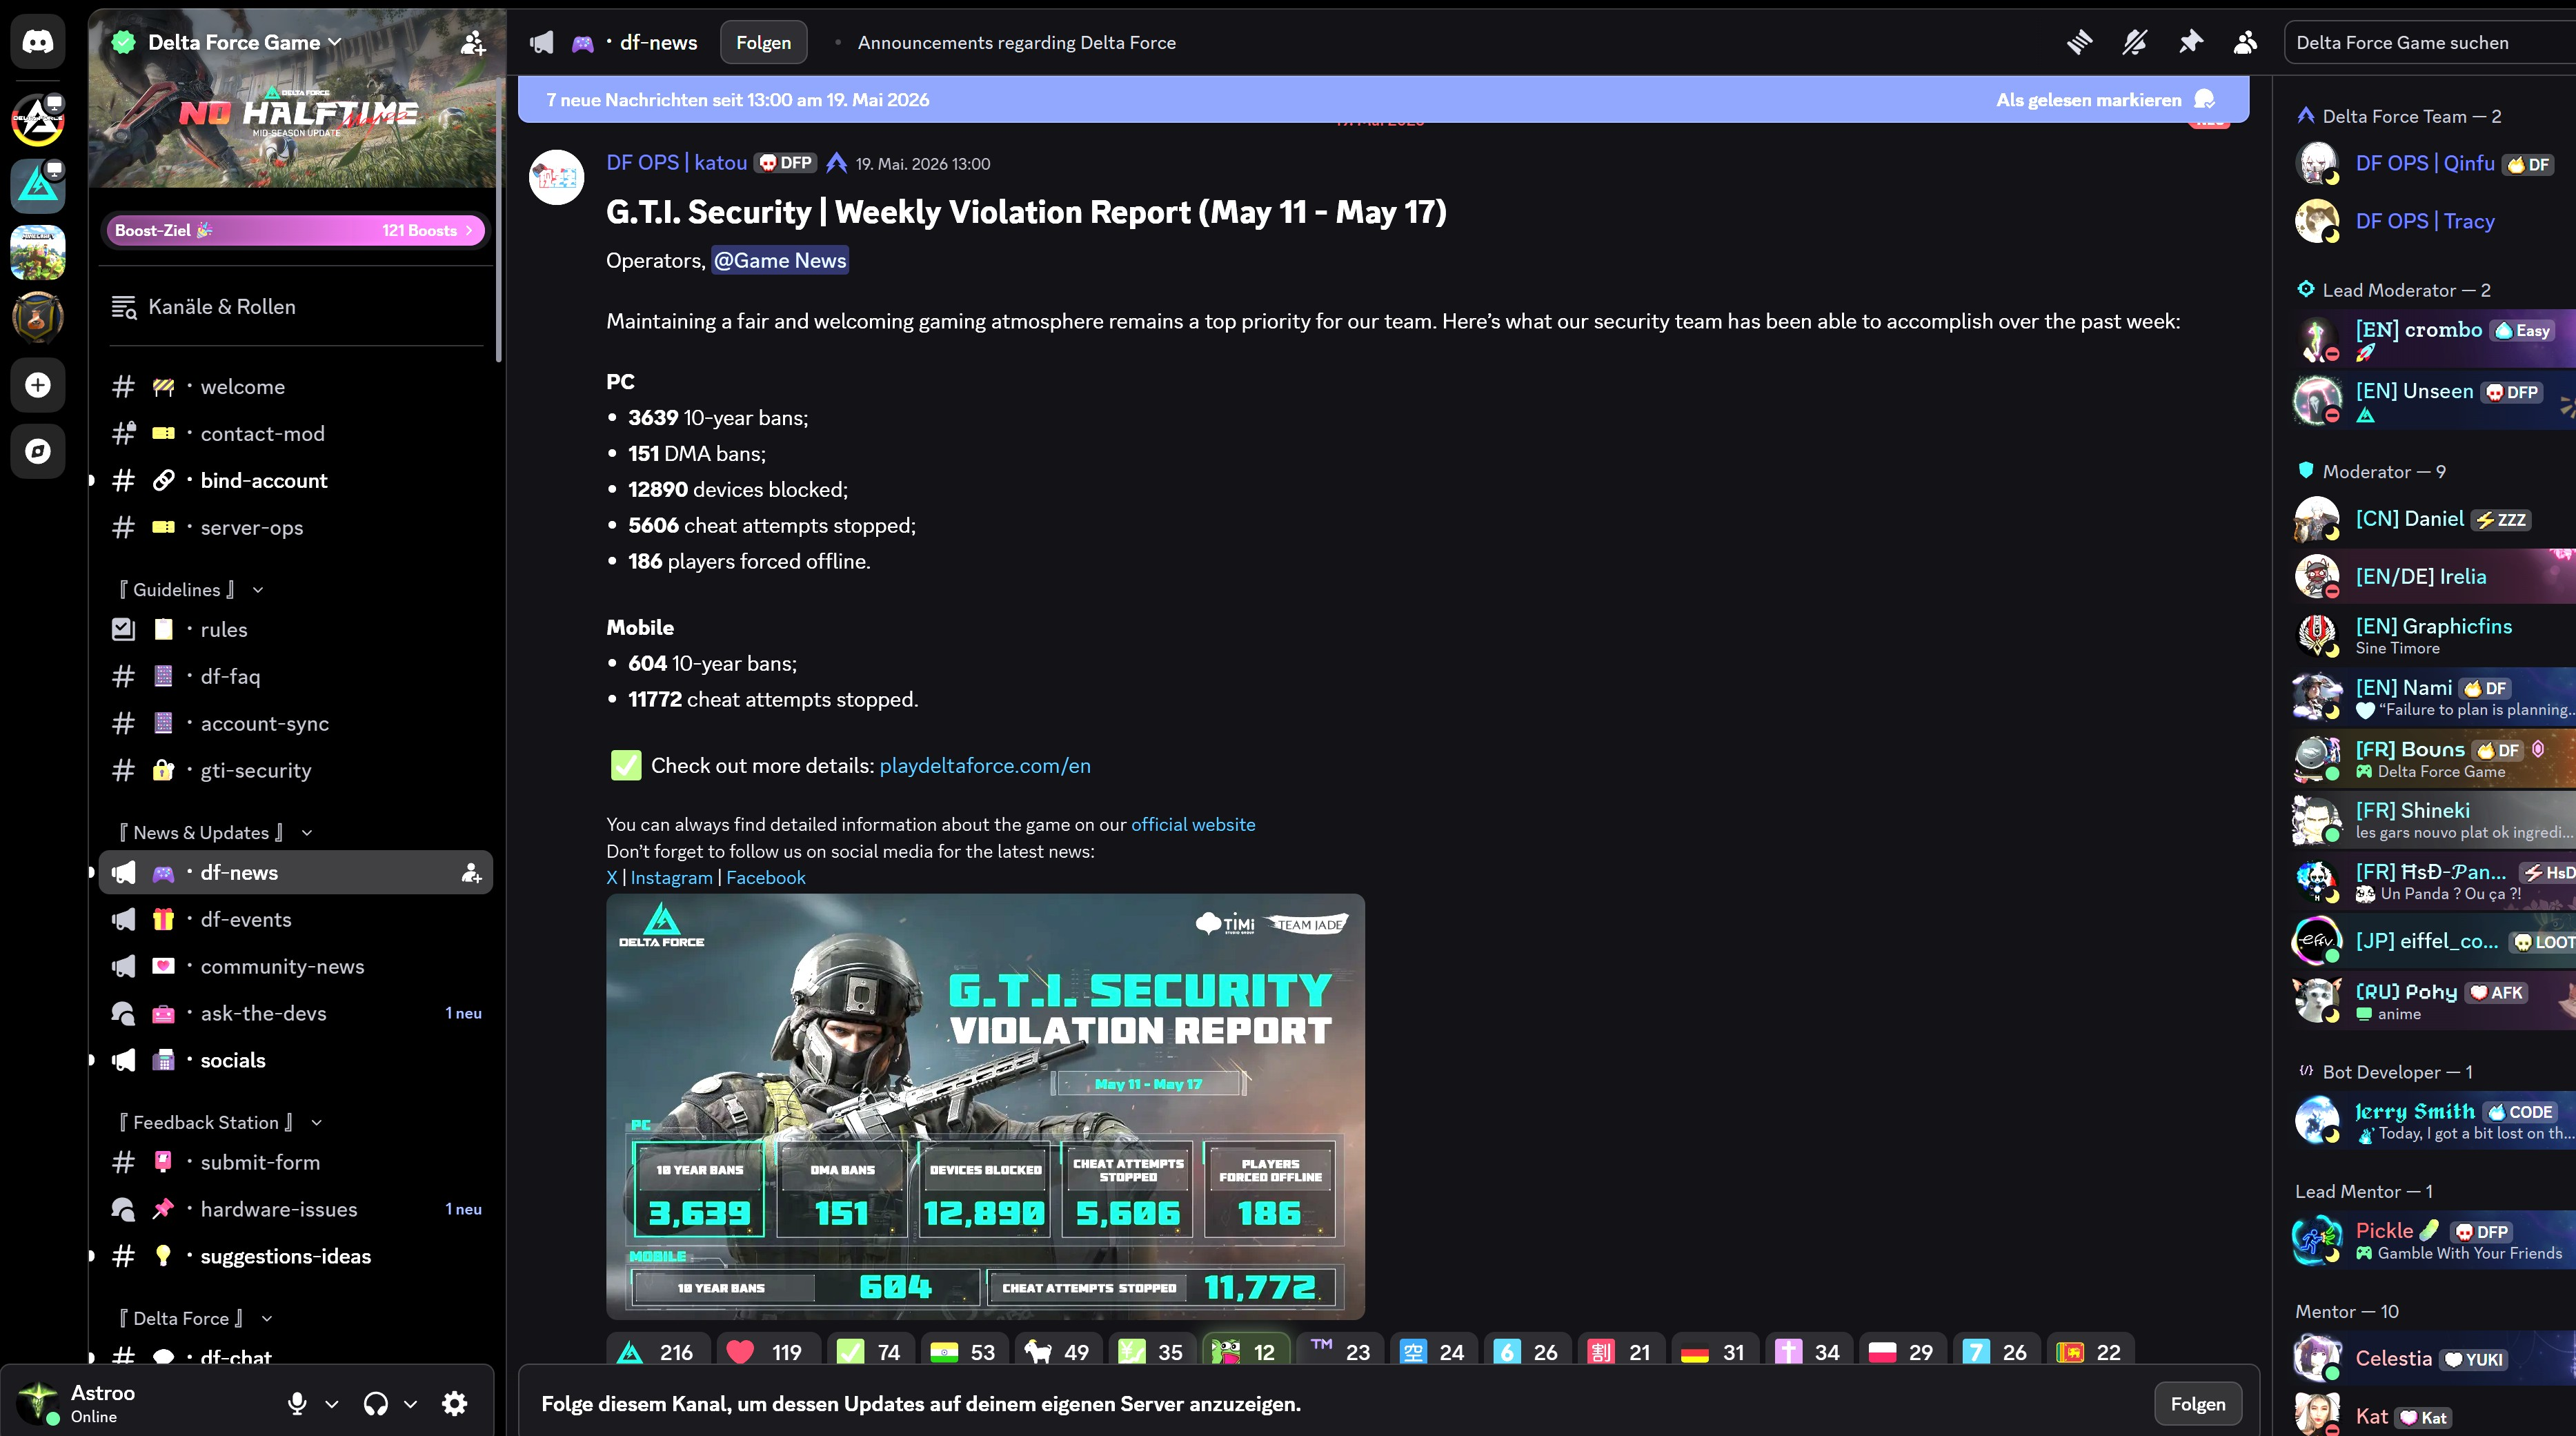Open User Settings gear icon
2576x1436 pixels.
pyautogui.click(x=454, y=1404)
